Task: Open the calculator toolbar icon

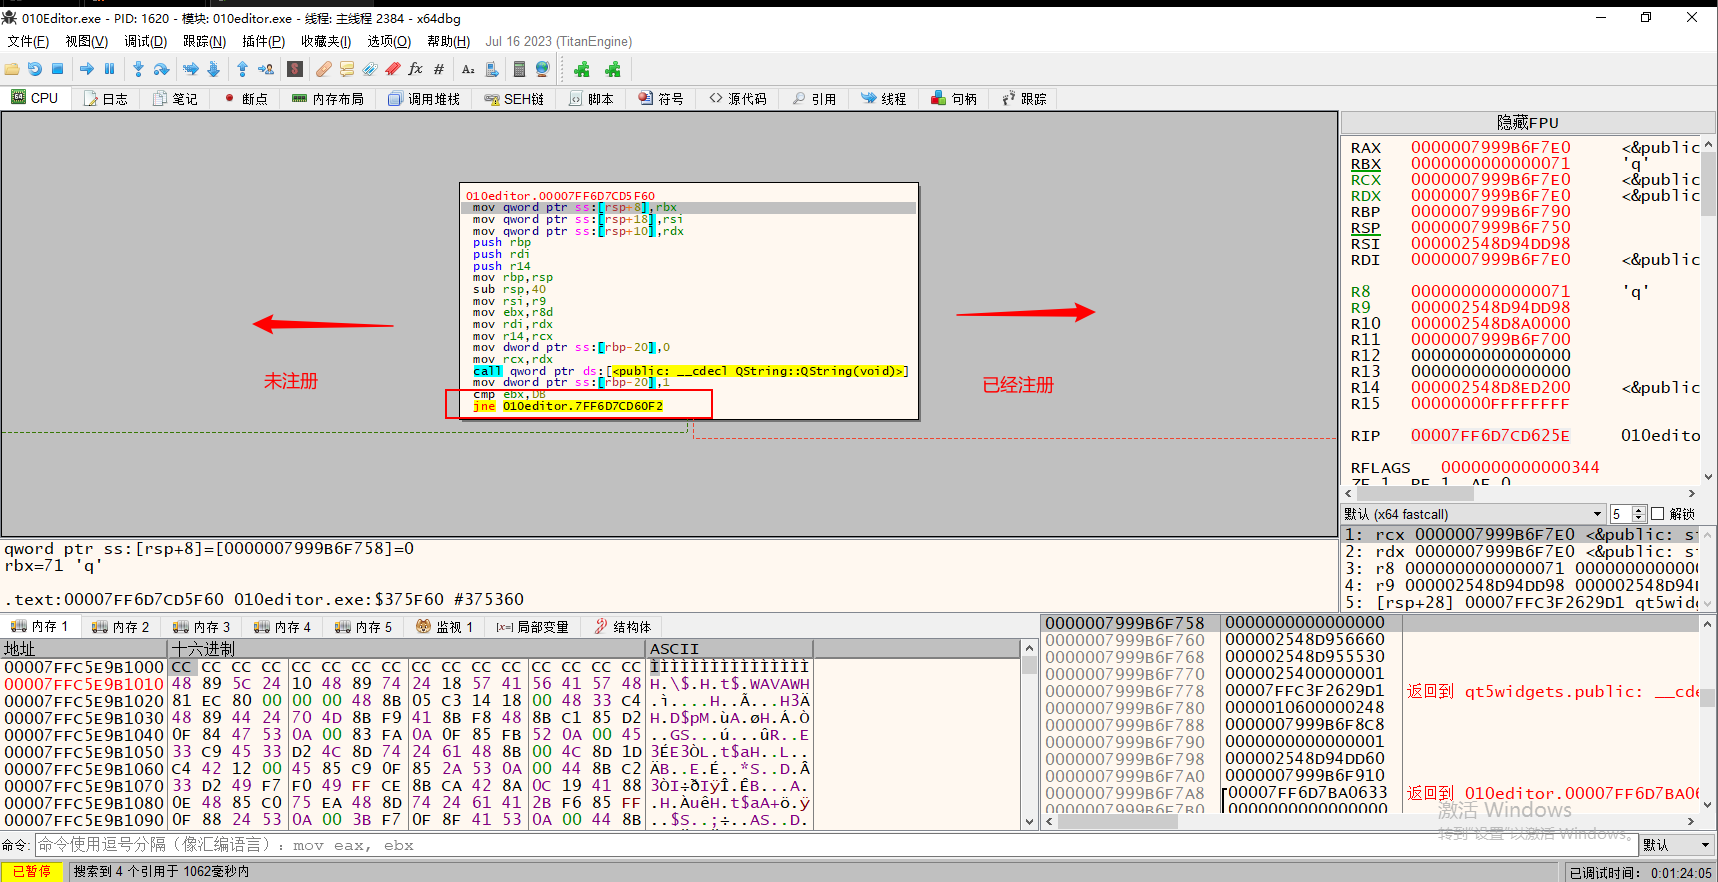Action: tap(519, 69)
